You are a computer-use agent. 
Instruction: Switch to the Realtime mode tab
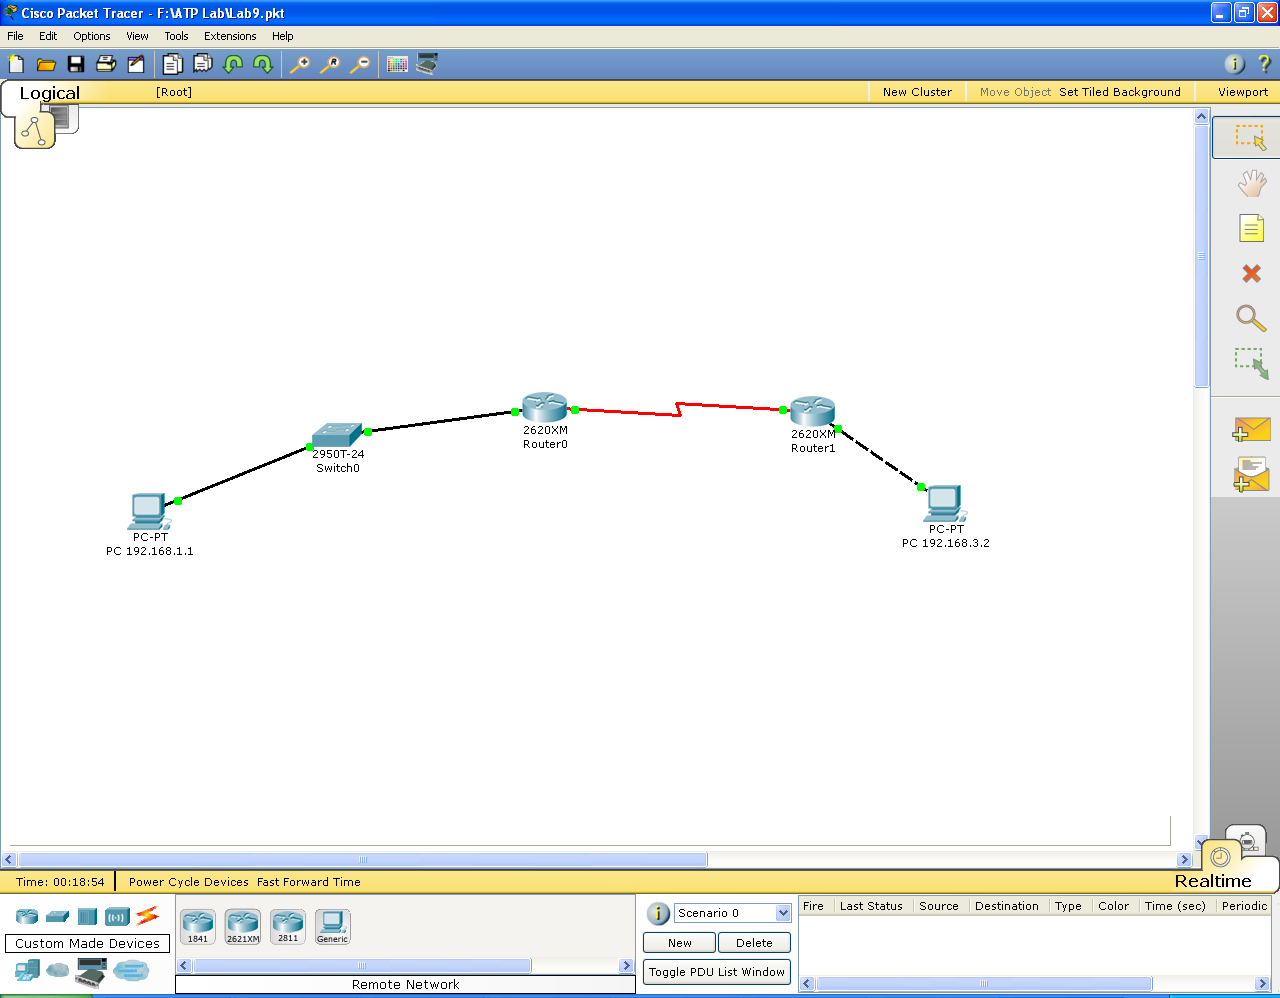coord(1213,881)
